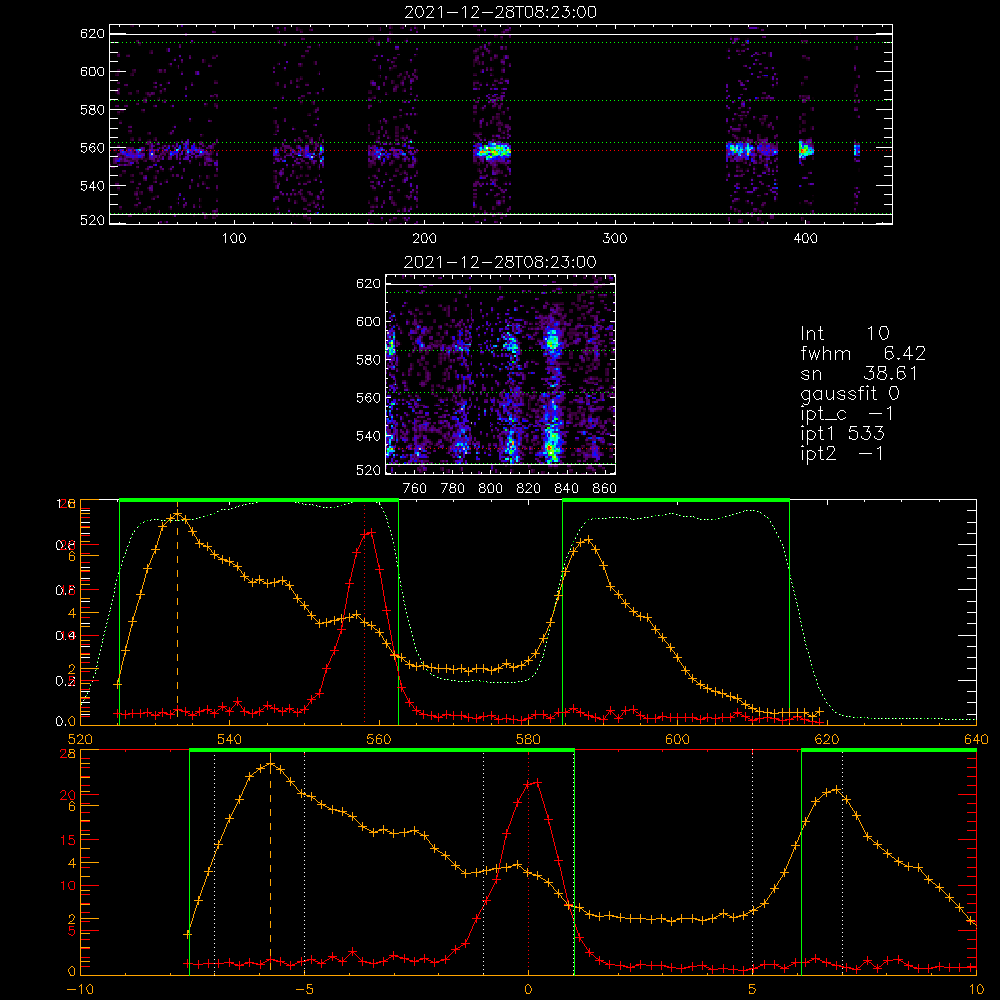The width and height of the screenshot is (1000, 1000).
Task: Click x-axis label 300 on top spectrogram
Action: [x=615, y=239]
